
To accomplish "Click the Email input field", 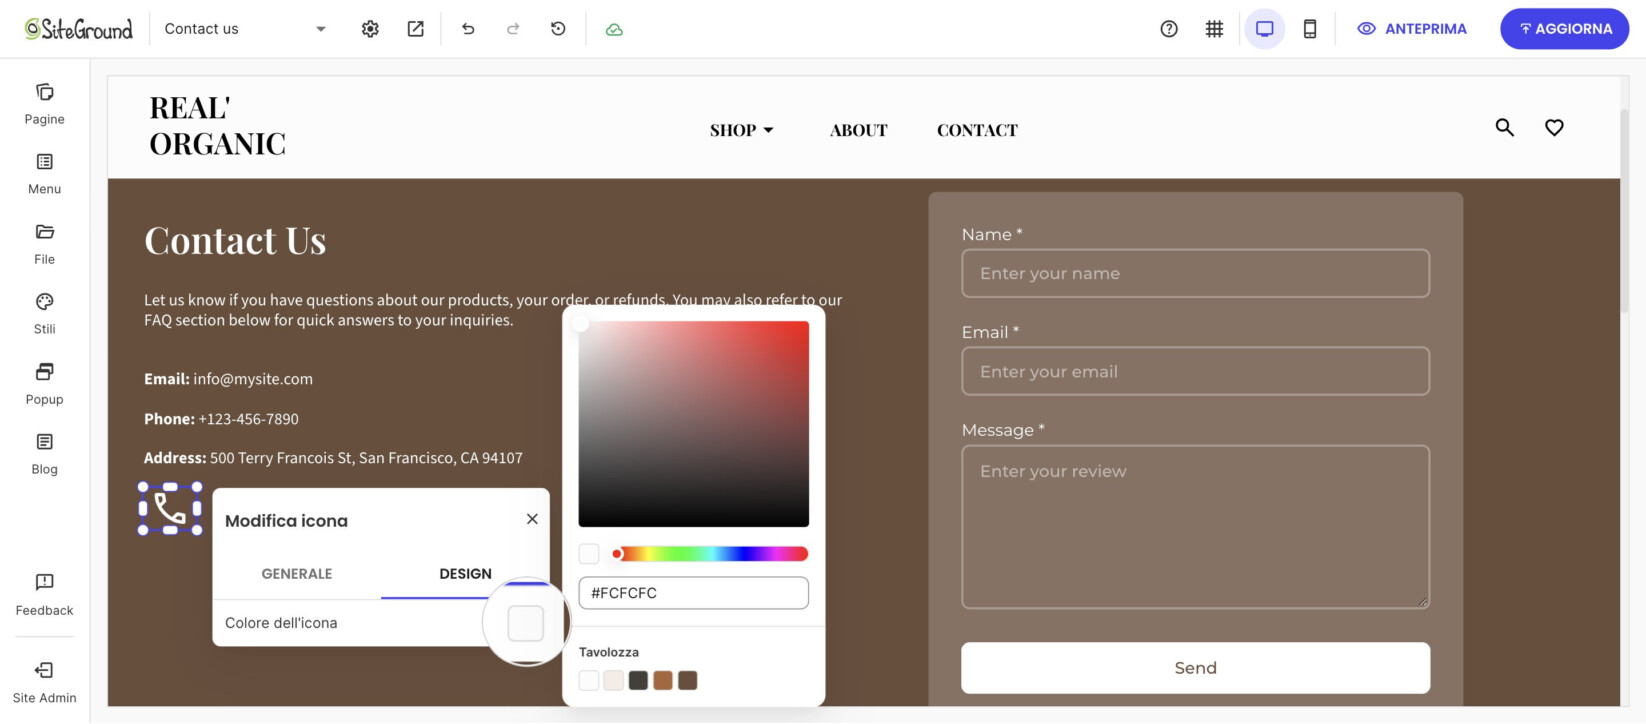I will 1196,371.
